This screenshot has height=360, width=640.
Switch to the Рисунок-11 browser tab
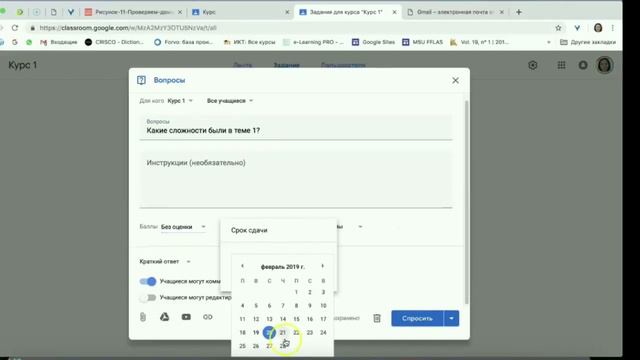(x=133, y=12)
